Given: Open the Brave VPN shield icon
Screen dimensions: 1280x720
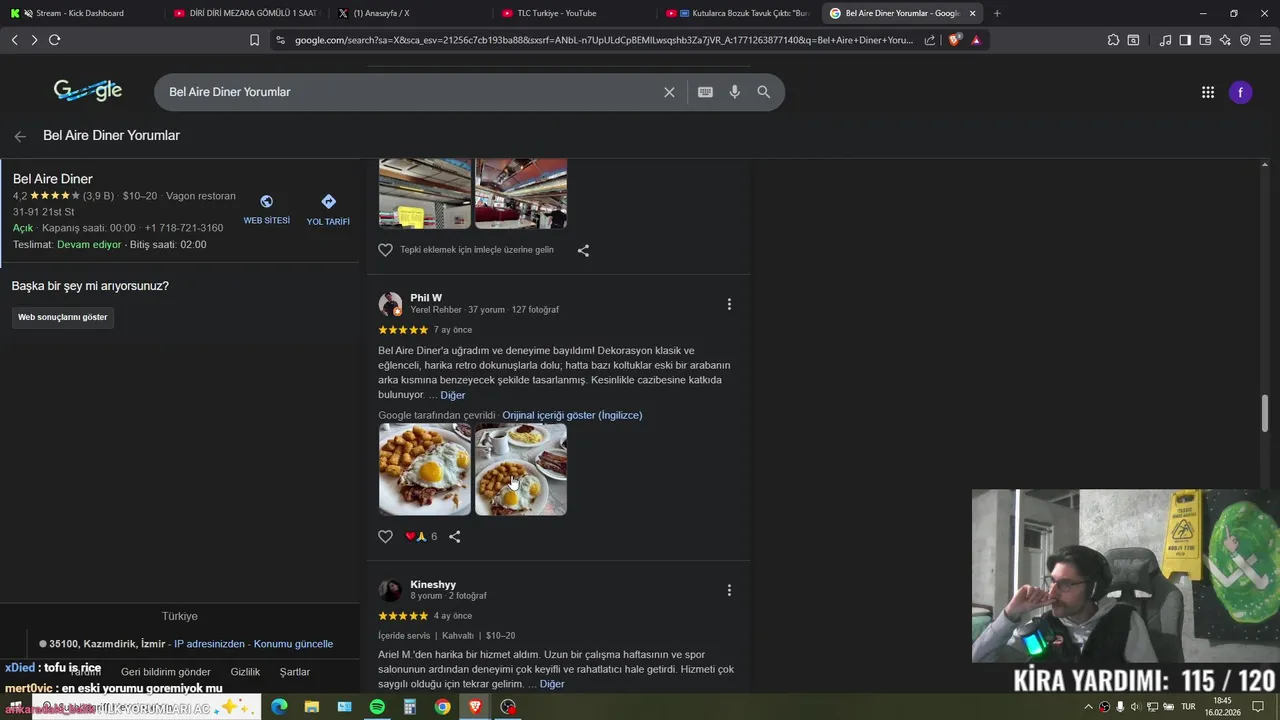Looking at the screenshot, I should 1245,40.
